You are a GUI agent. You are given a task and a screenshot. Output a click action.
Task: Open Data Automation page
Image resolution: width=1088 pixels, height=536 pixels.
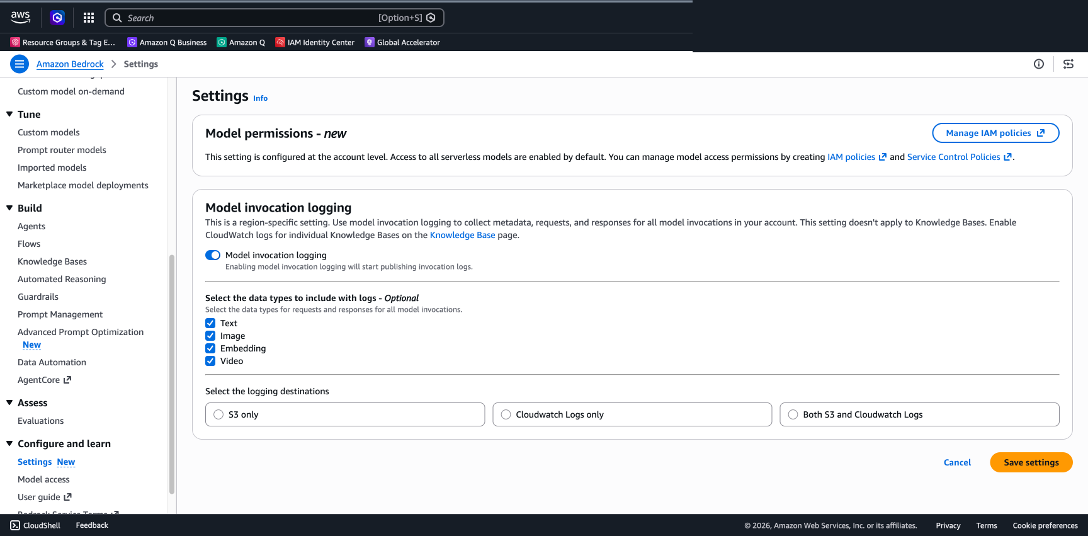click(x=52, y=362)
